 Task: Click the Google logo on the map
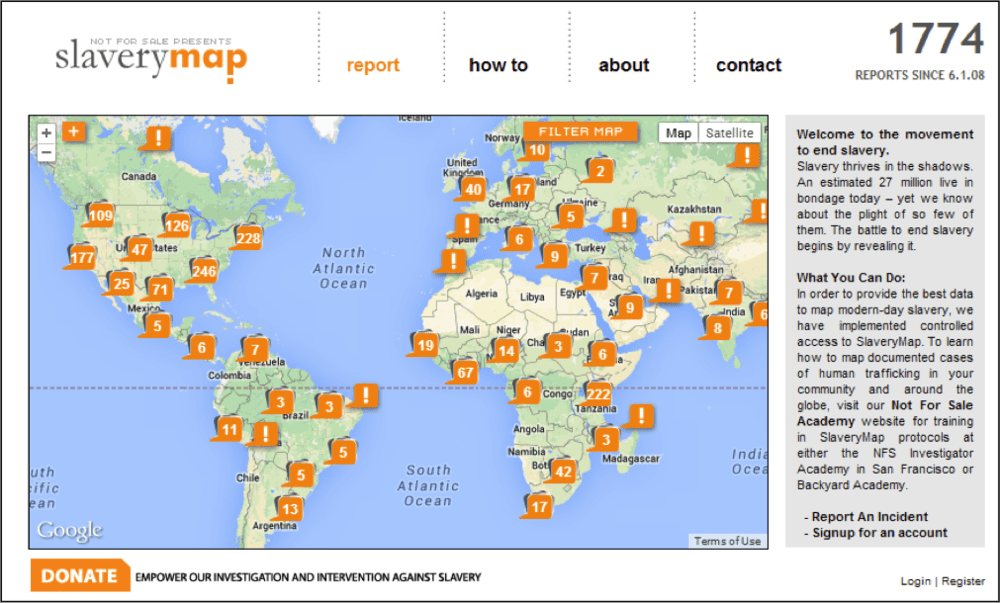pos(70,530)
